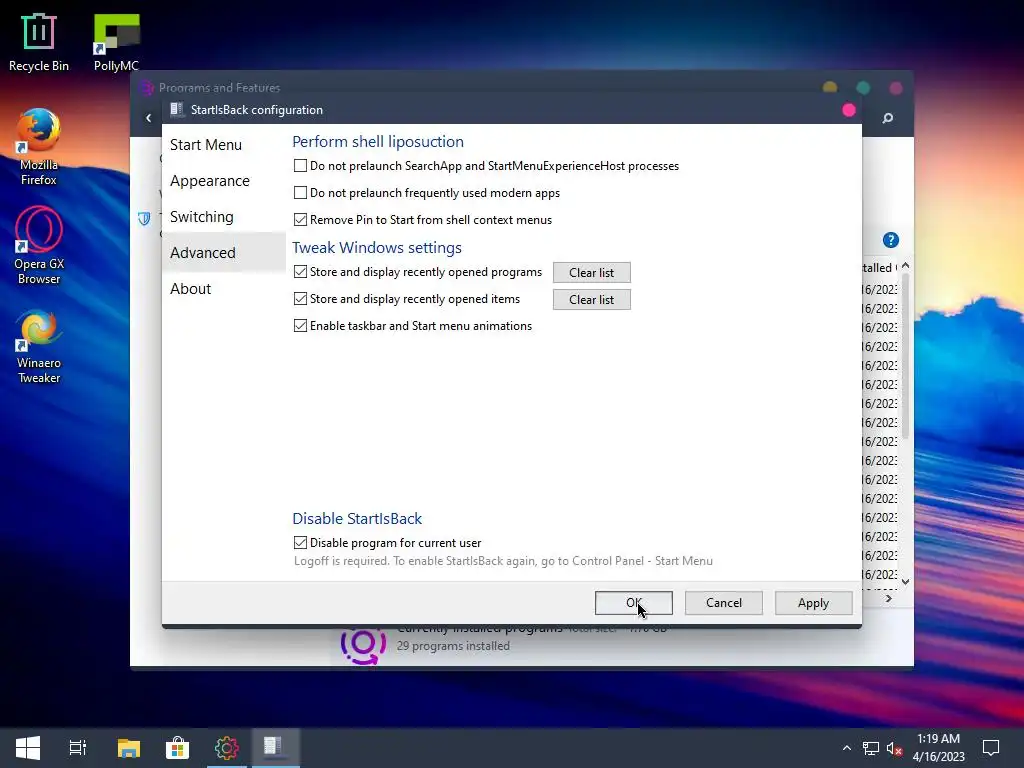The width and height of the screenshot is (1024, 768).
Task: Click the programs installed purple icon
Action: tap(363, 644)
